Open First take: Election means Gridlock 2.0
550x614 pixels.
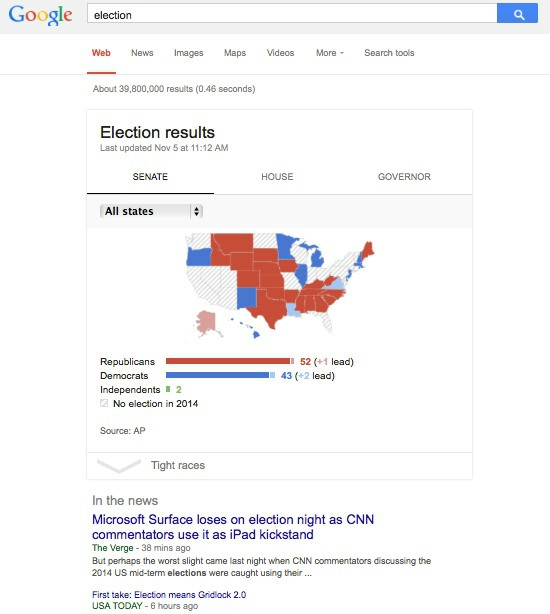(x=169, y=595)
